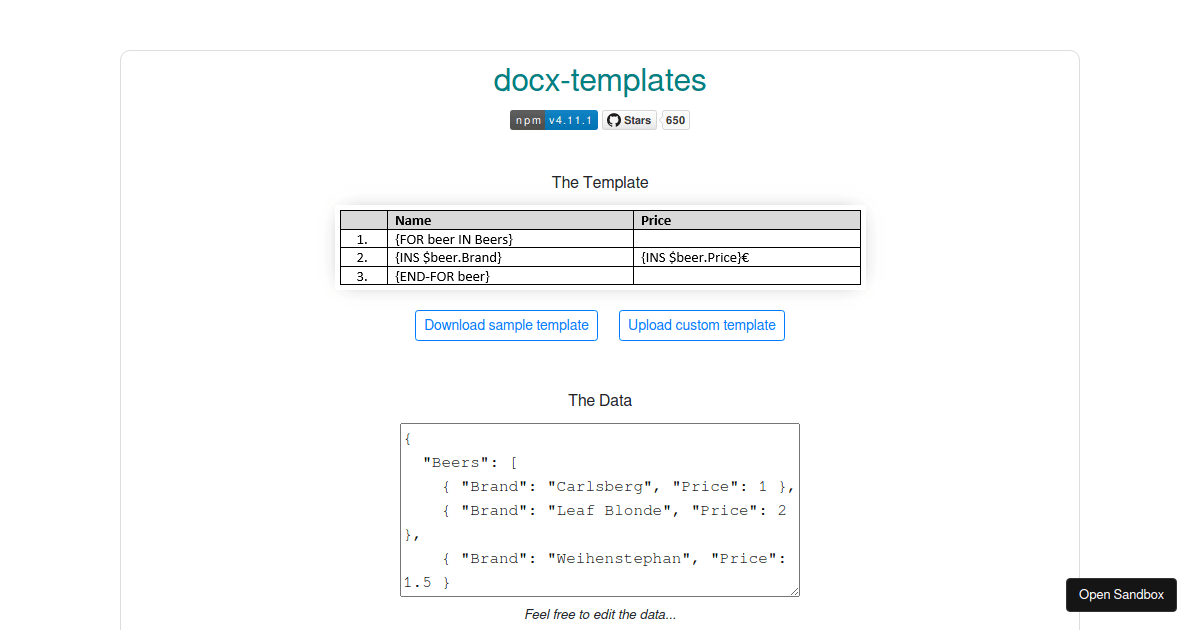This screenshot has width=1200, height=630.
Task: Place cursor on "Leaf Blonde" in data
Action: click(610, 511)
